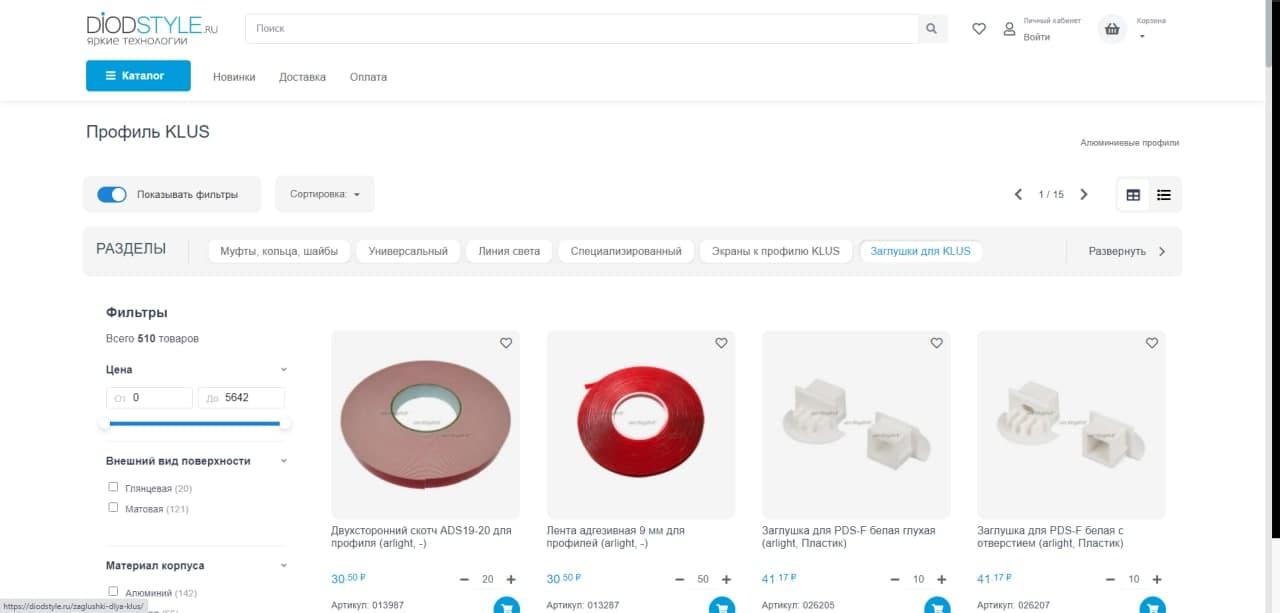Click the DiodStyle.ru logo
This screenshot has height=613, width=1280.
click(x=152, y=29)
